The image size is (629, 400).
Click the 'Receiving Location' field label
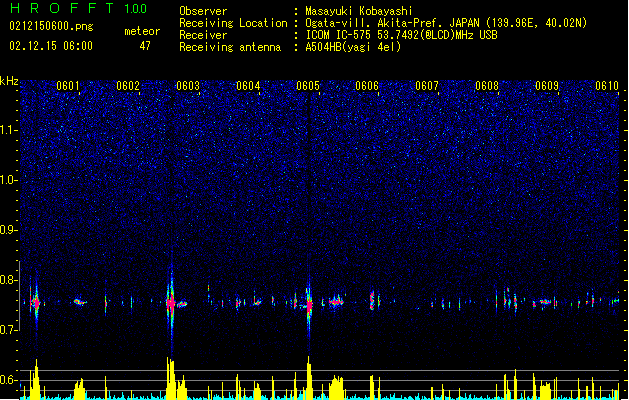tap(233, 23)
